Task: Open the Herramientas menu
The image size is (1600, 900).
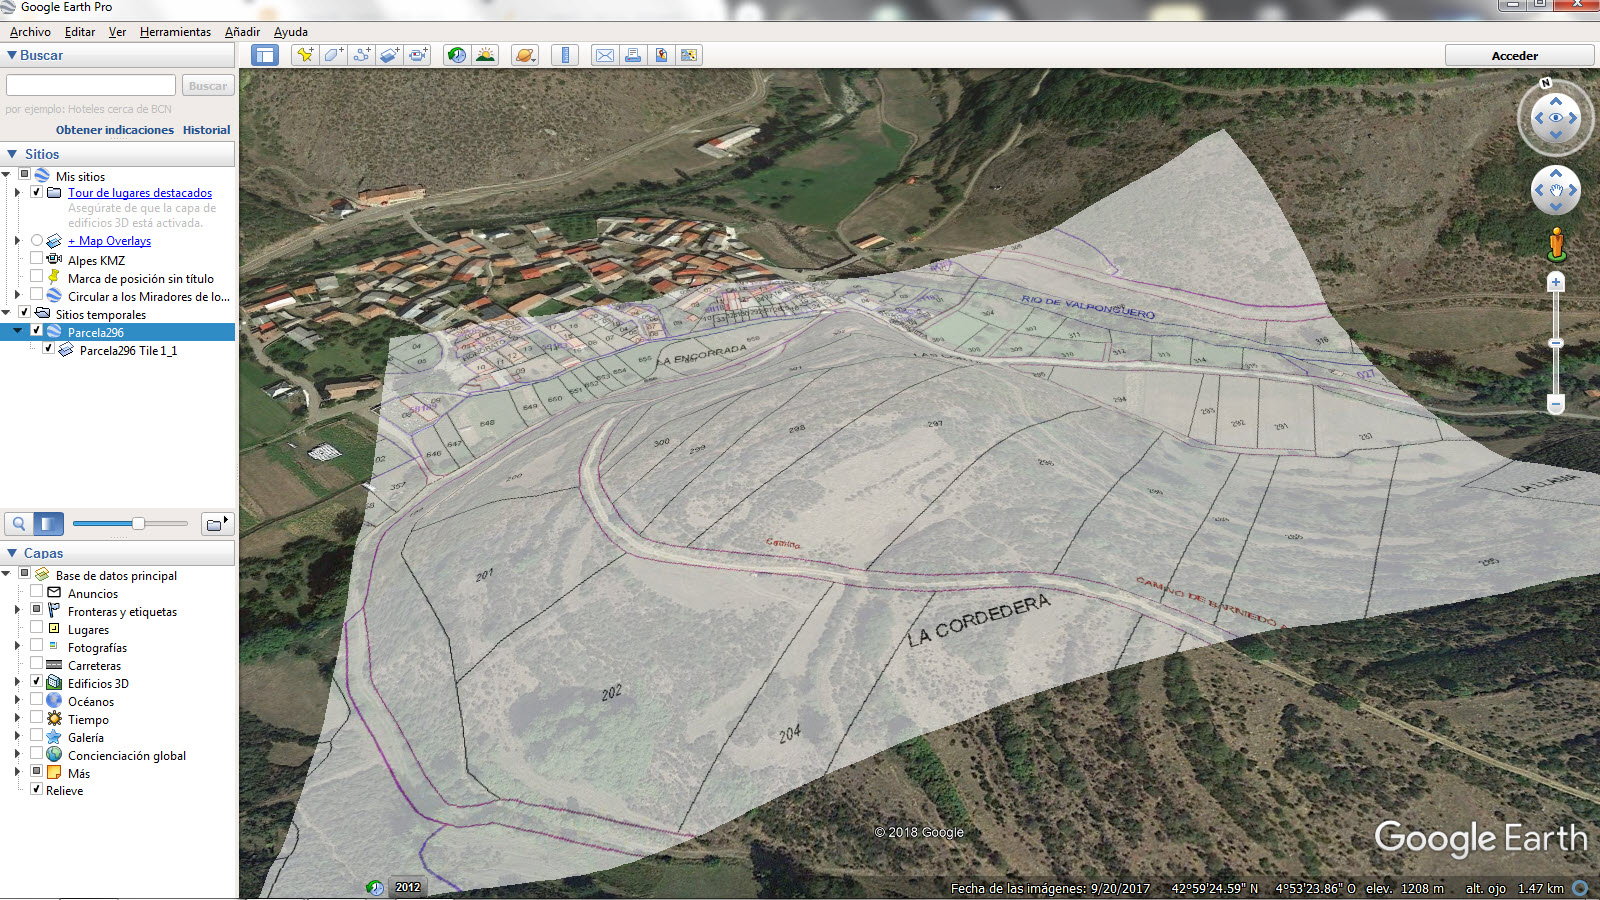Action: pyautogui.click(x=176, y=31)
